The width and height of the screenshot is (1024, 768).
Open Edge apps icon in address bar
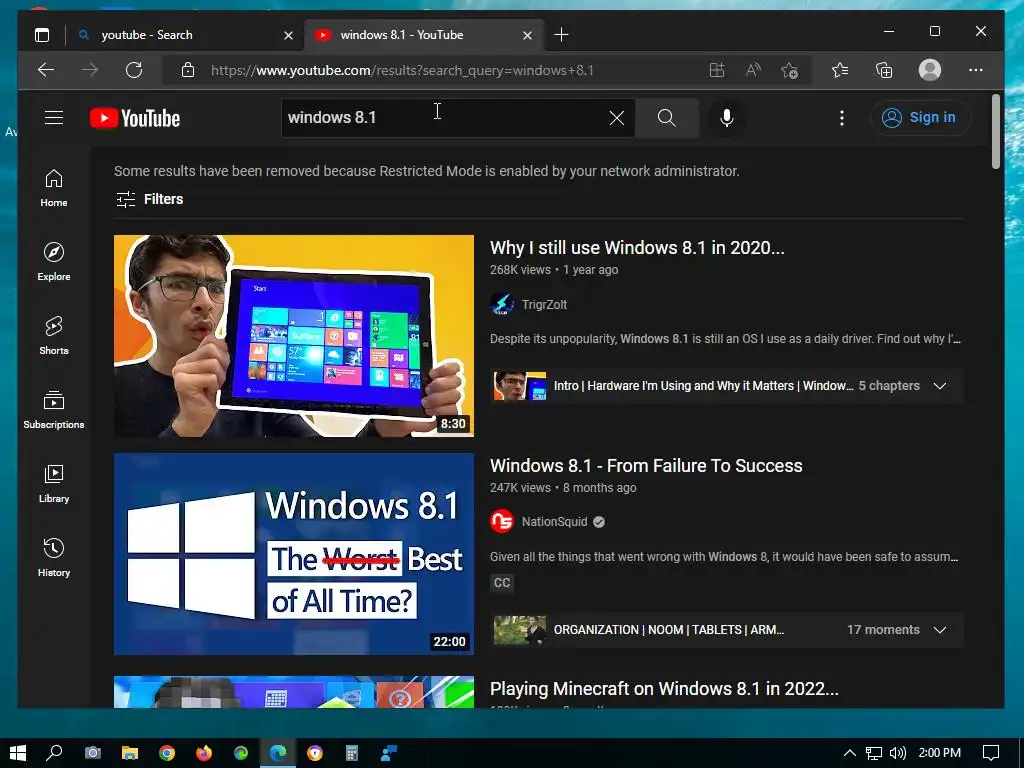tap(717, 70)
